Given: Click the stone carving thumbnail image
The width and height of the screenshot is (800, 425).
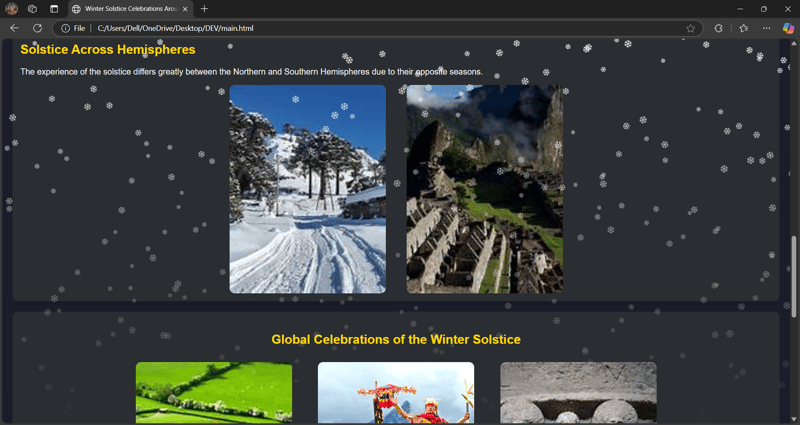Looking at the screenshot, I should [578, 392].
